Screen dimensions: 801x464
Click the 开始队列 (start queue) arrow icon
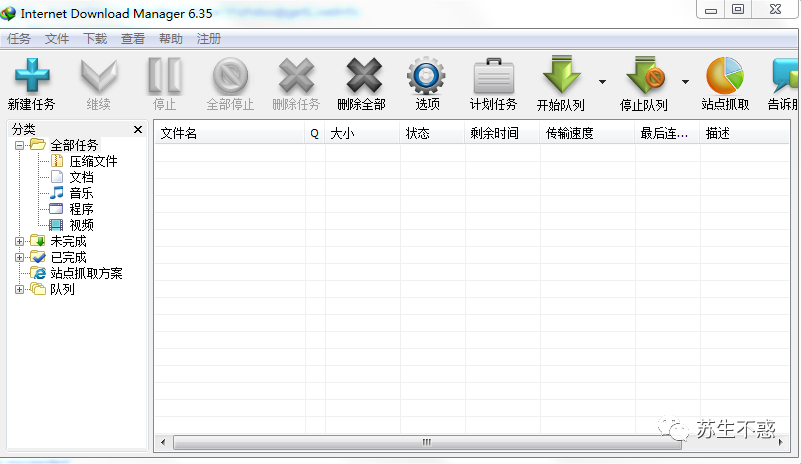pos(561,76)
